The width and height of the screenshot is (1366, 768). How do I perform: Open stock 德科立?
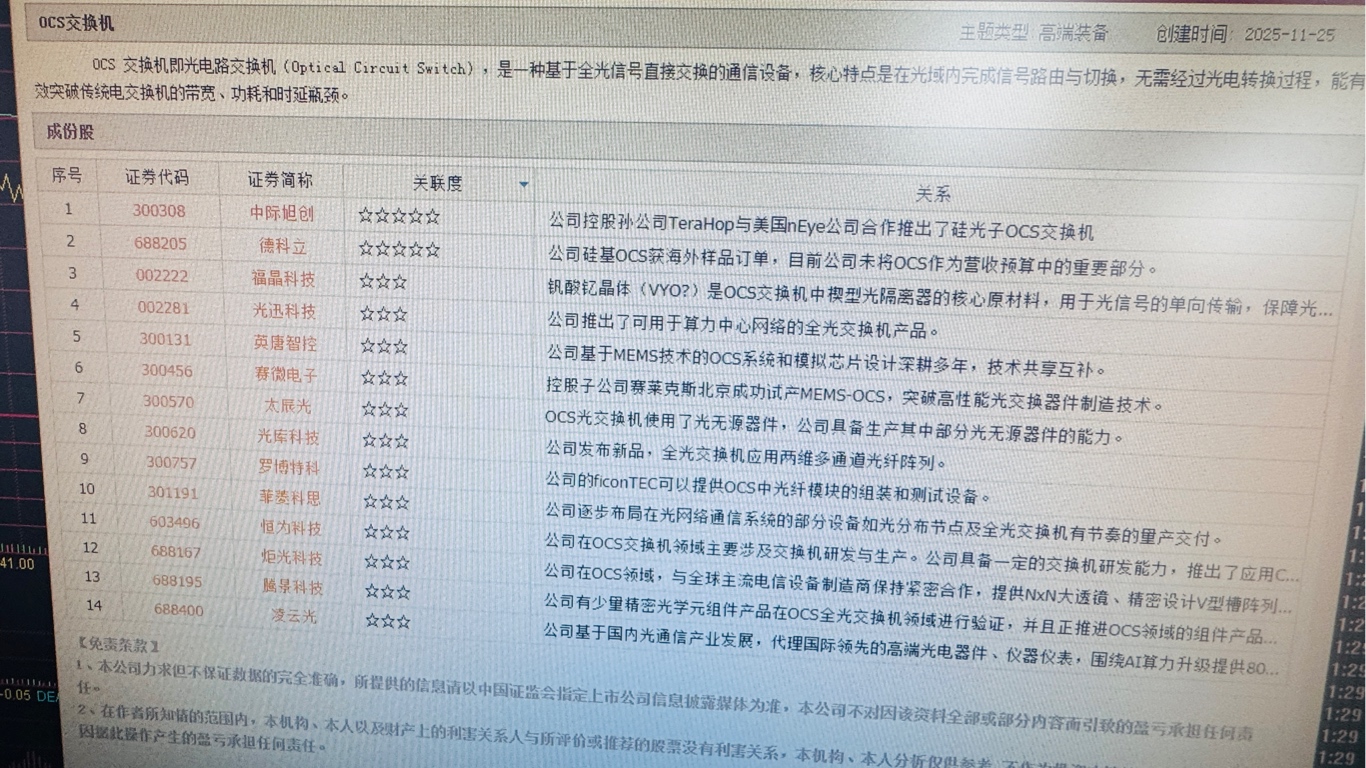point(283,246)
